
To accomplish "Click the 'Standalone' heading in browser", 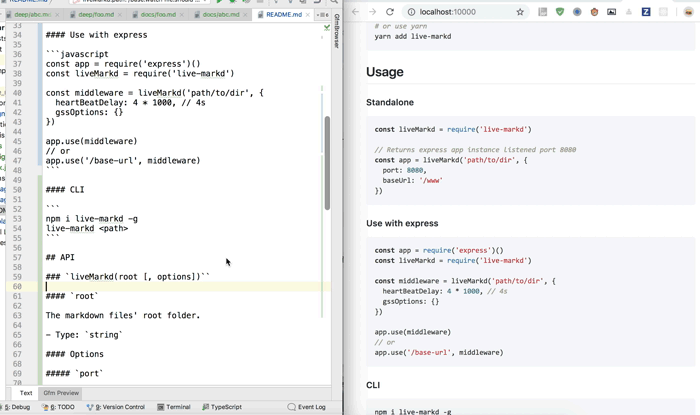I will coord(390,103).
